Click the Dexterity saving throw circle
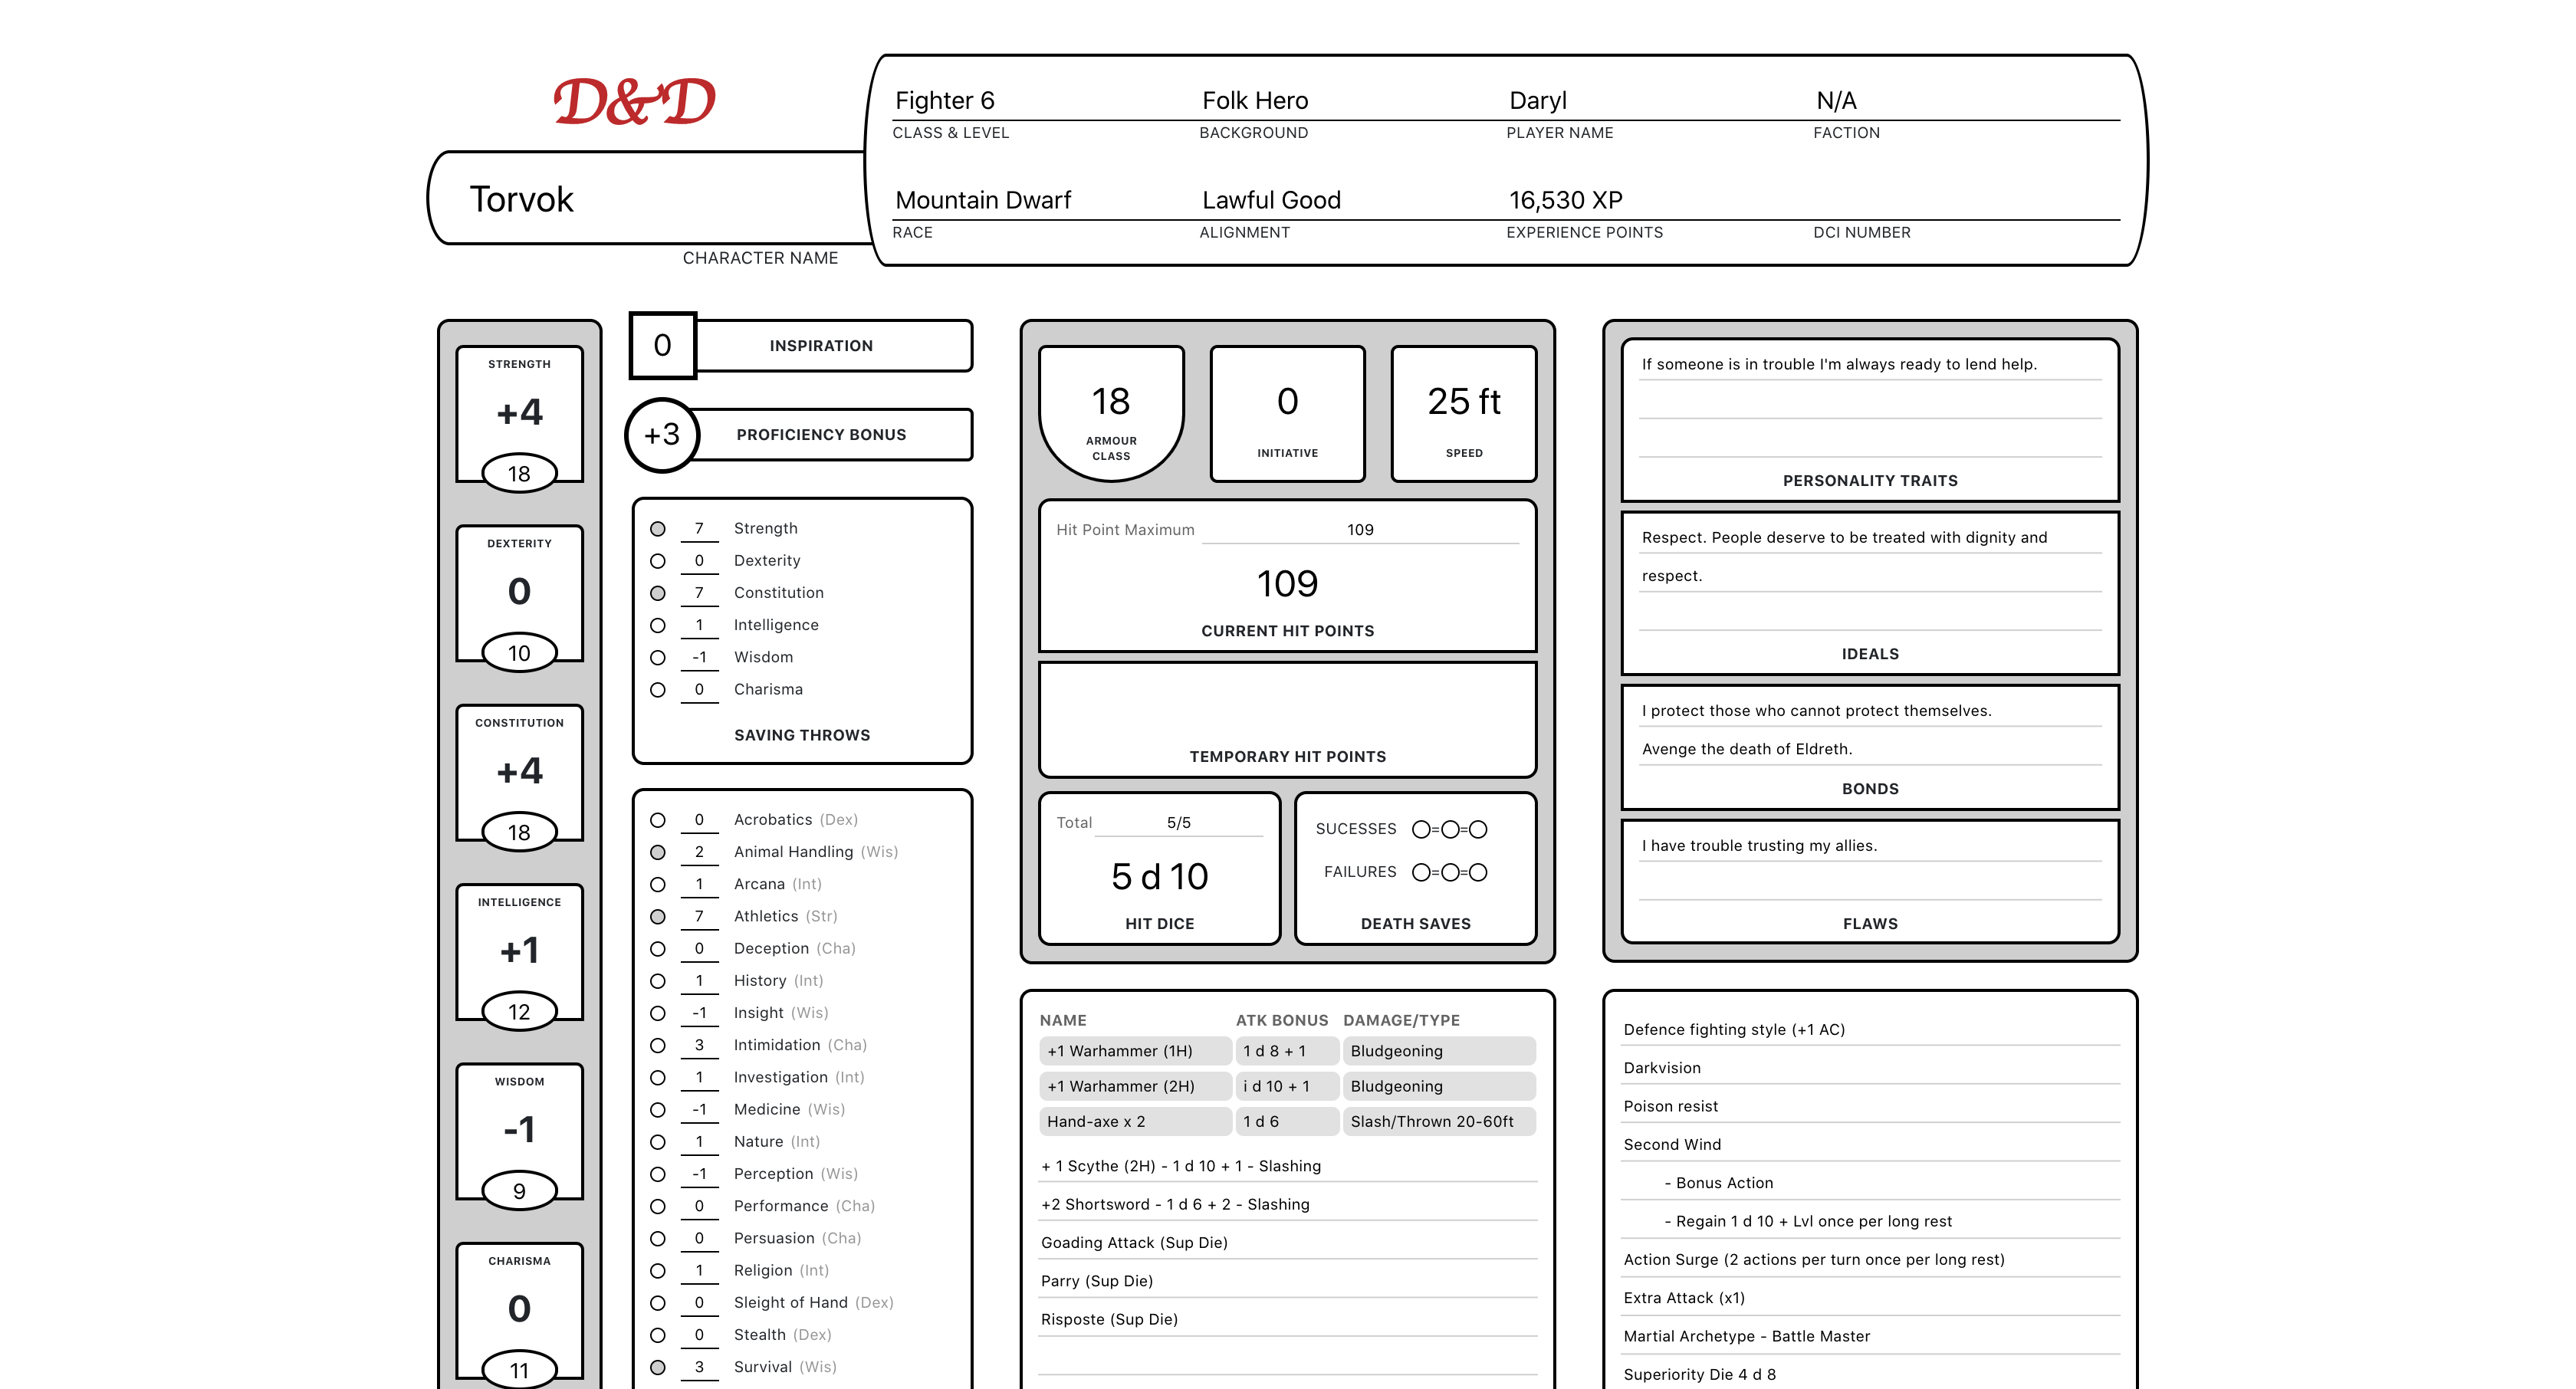 (x=660, y=560)
